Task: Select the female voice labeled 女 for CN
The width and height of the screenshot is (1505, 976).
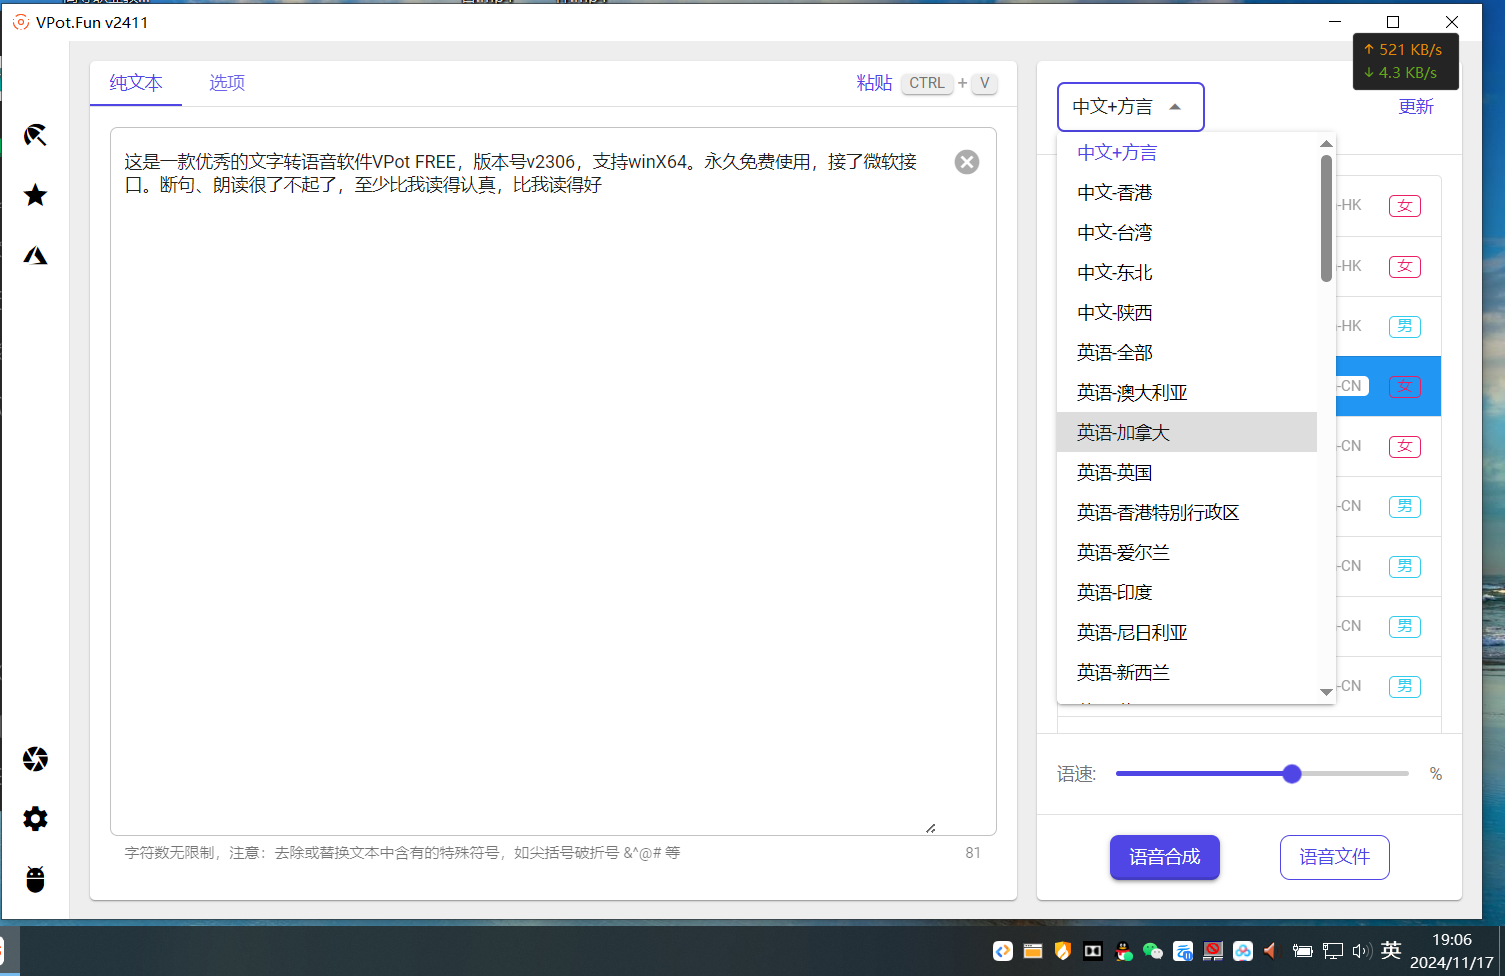Action: click(x=1404, y=446)
